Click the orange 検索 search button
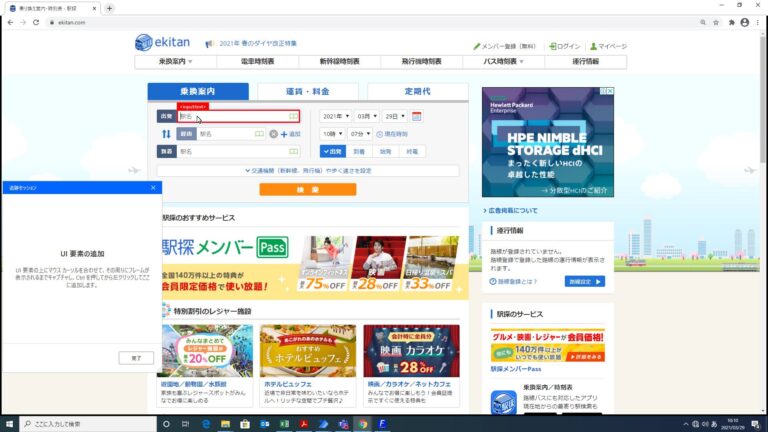Image resolution: width=768 pixels, height=432 pixels. (x=308, y=190)
